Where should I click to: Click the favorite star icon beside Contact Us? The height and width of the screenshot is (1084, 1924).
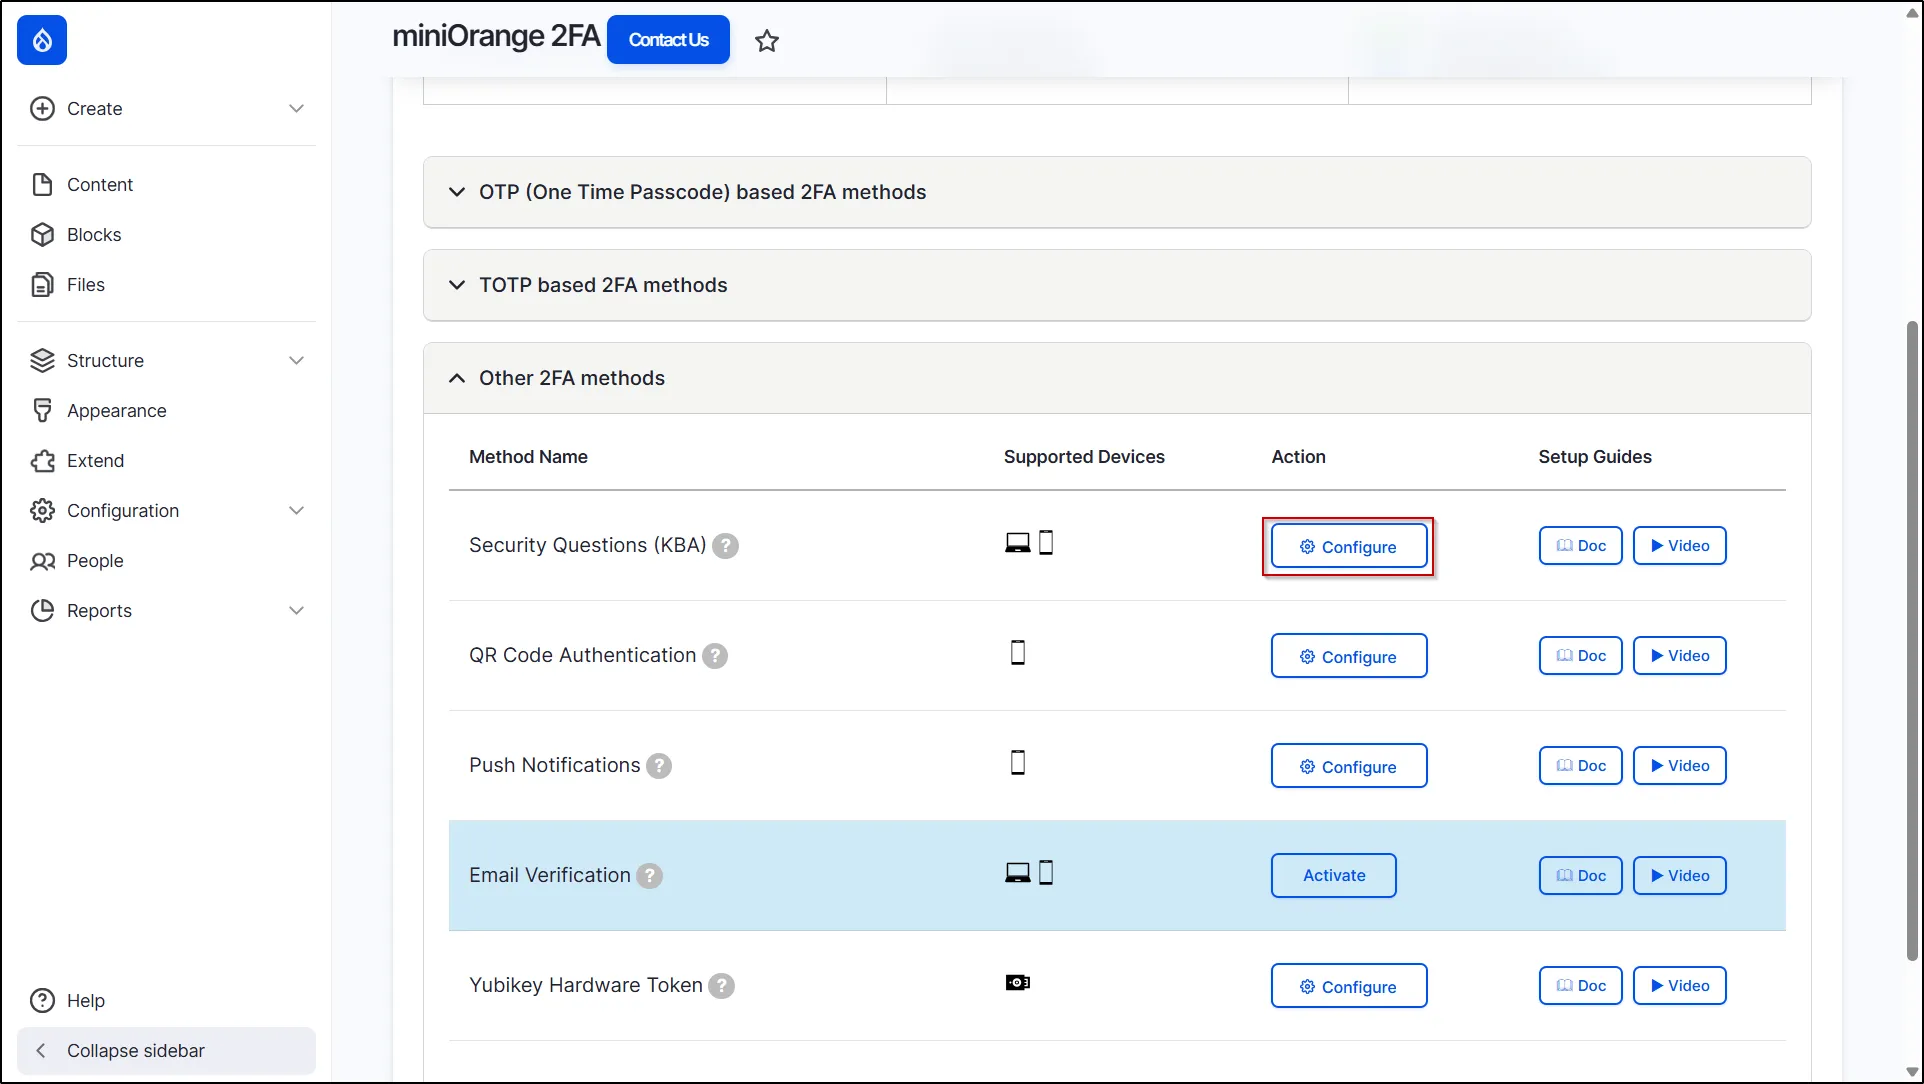point(767,41)
